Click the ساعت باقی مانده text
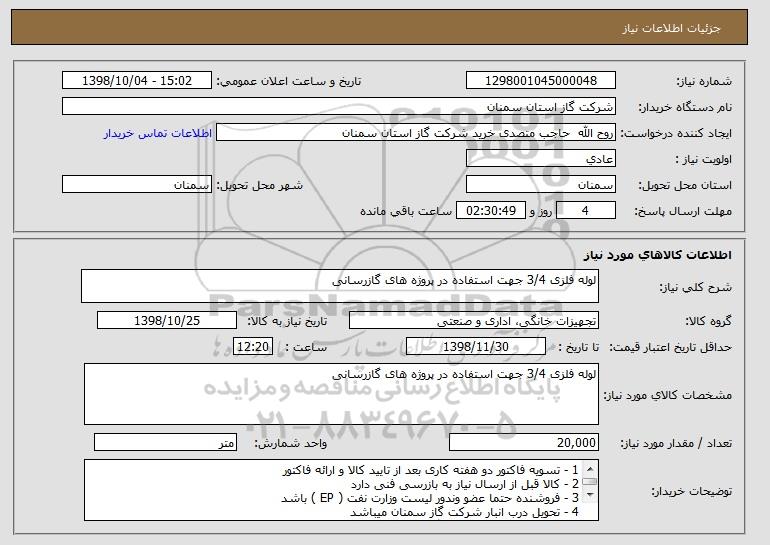The width and height of the screenshot is (770, 545). [x=406, y=211]
